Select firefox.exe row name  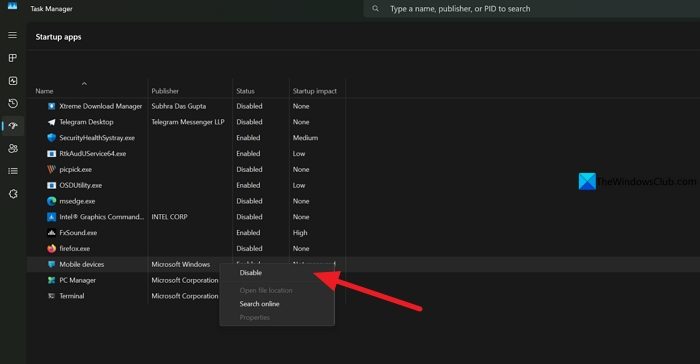coord(75,248)
